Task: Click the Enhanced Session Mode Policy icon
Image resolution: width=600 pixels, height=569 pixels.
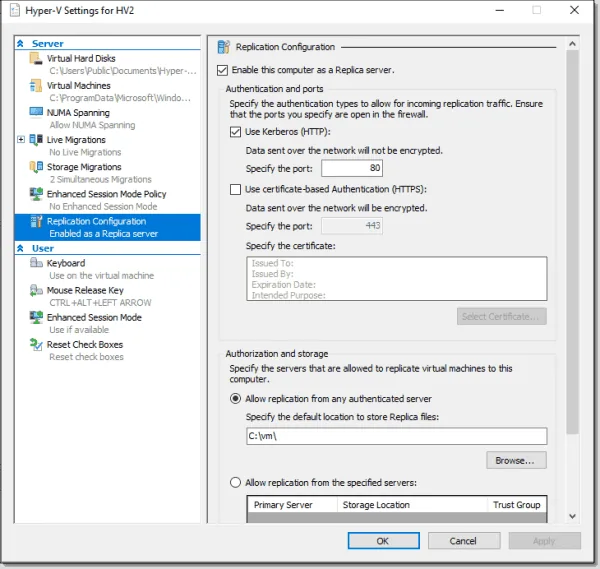Action: click(36, 194)
